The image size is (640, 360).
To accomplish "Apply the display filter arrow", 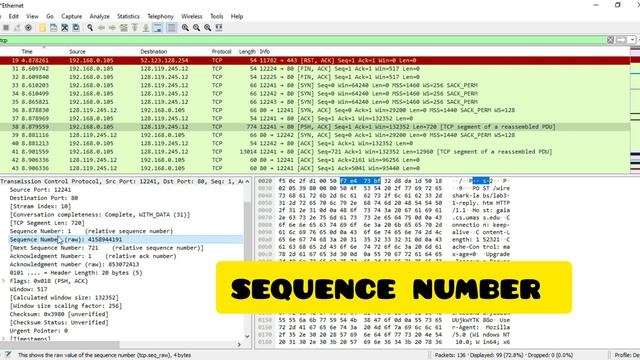I will tap(621, 40).
